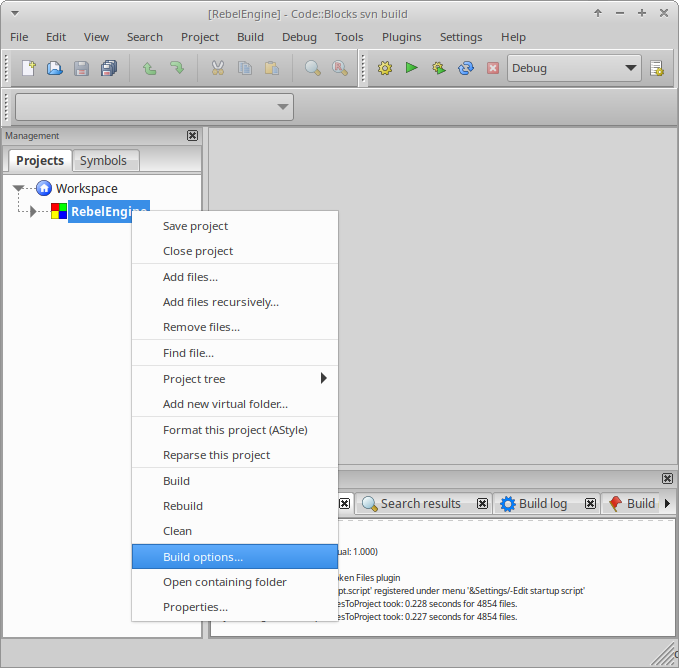679x668 pixels.
Task: Open the Help menu
Action: pyautogui.click(x=513, y=37)
